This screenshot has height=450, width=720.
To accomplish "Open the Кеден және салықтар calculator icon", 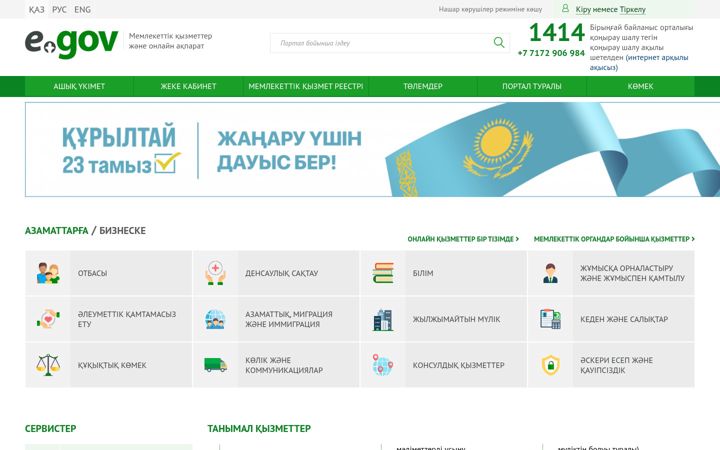I will click(x=550, y=319).
